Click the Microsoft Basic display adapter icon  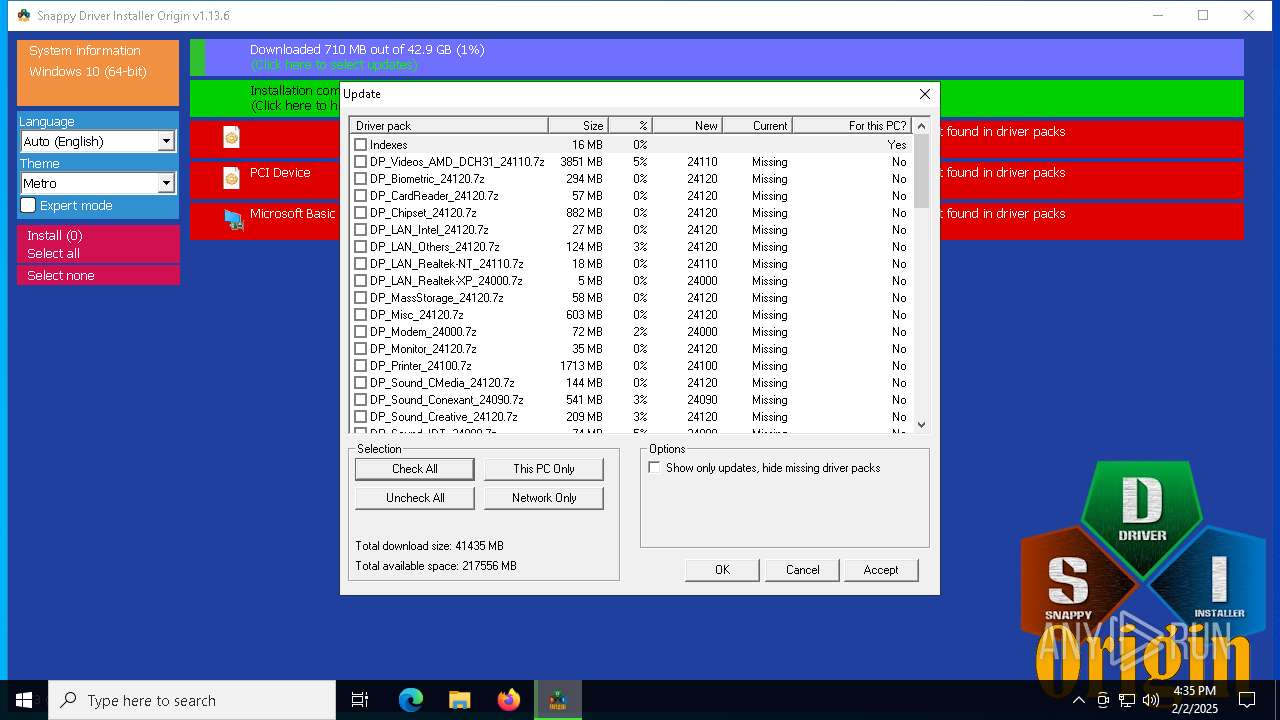coord(234,220)
